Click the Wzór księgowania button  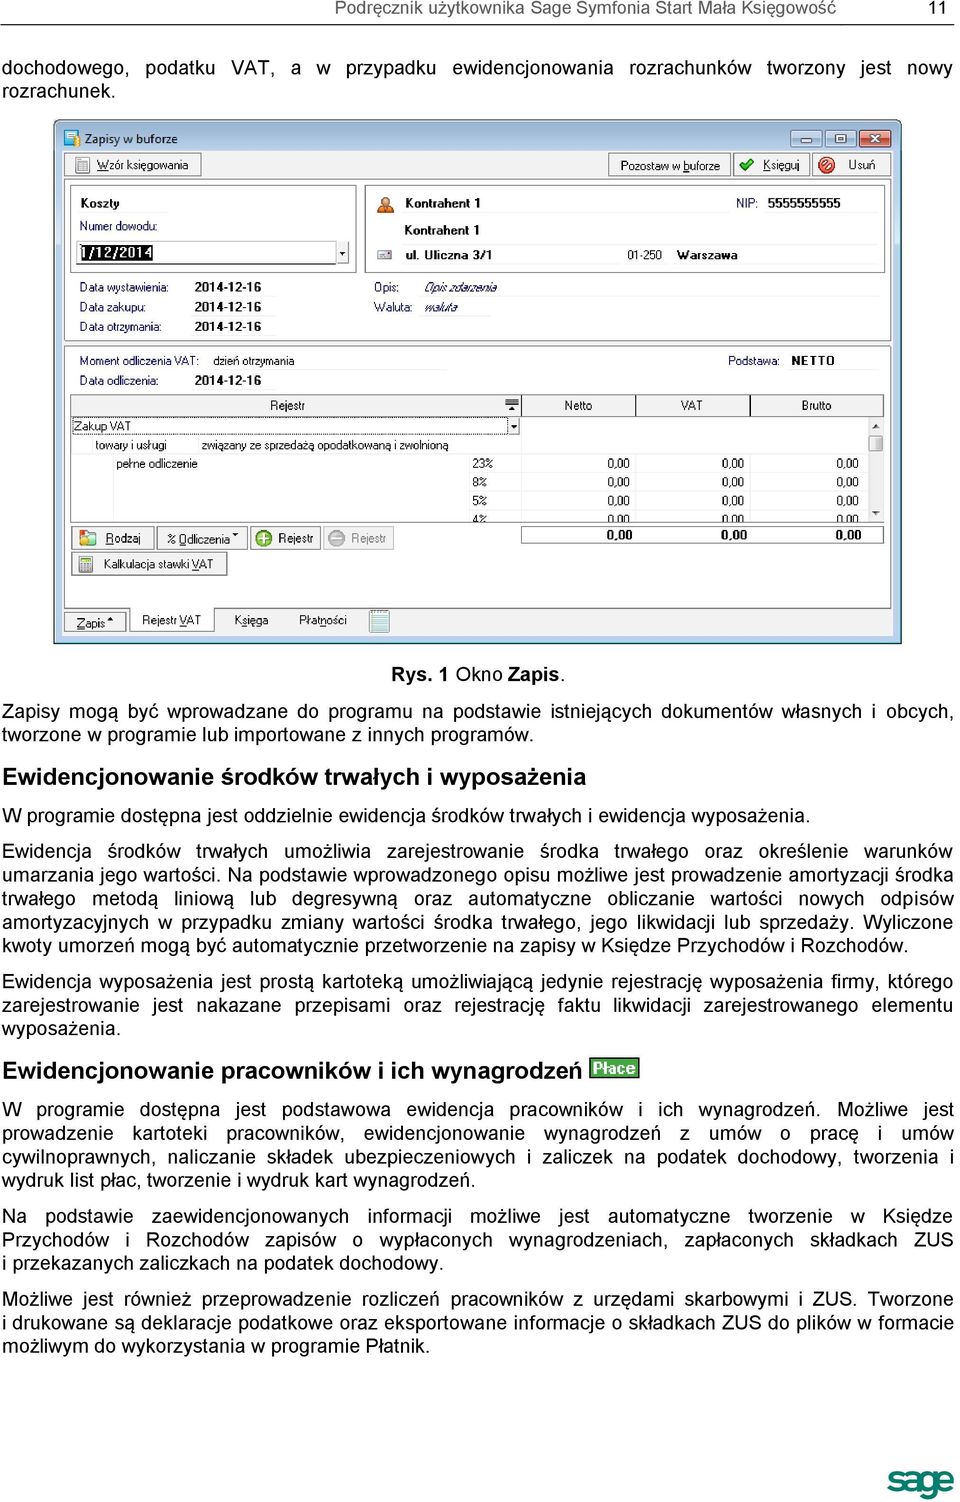[134, 165]
